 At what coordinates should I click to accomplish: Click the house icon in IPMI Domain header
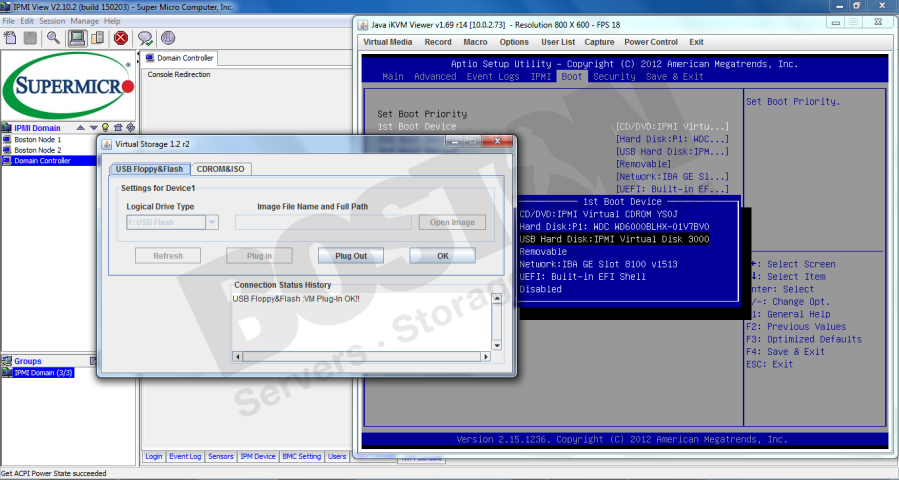click(x=118, y=127)
